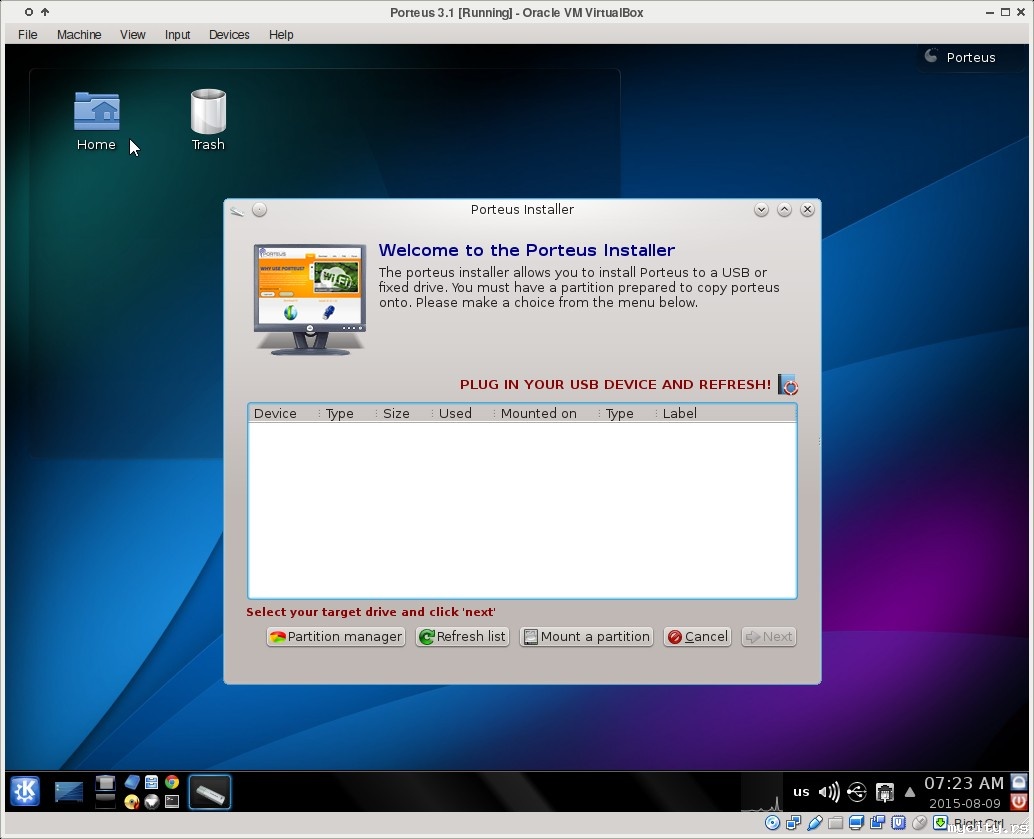Click the 07:23 AM clock
Image resolution: width=1034 pixels, height=839 pixels.
coord(963,783)
